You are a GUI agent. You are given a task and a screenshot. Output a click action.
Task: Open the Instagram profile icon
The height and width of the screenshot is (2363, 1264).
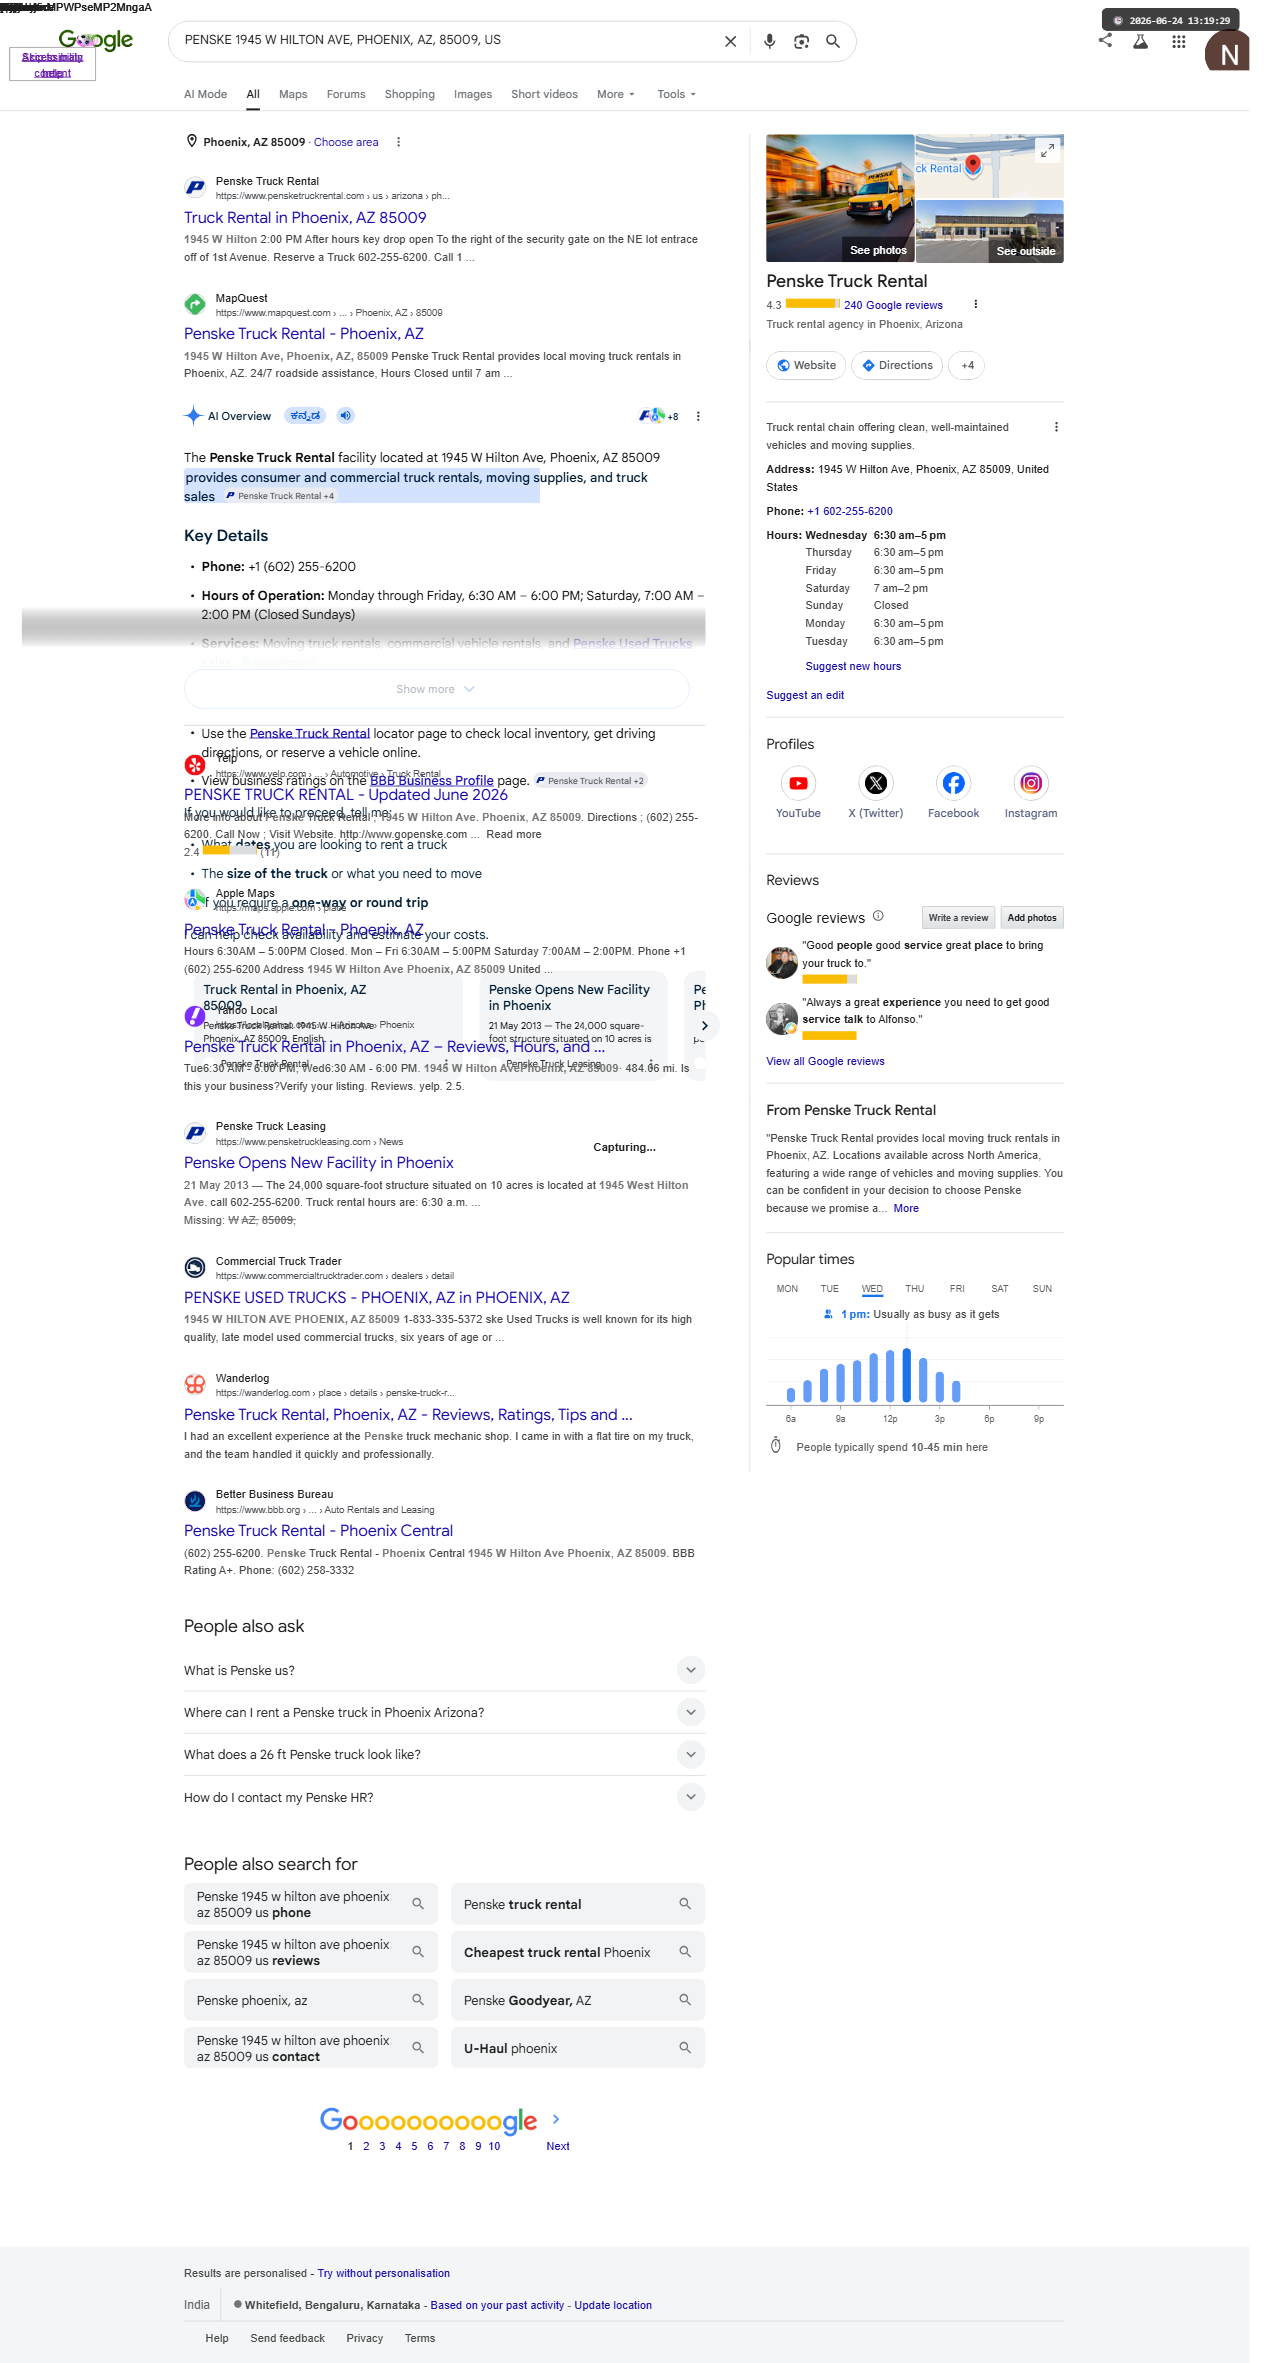click(1031, 783)
